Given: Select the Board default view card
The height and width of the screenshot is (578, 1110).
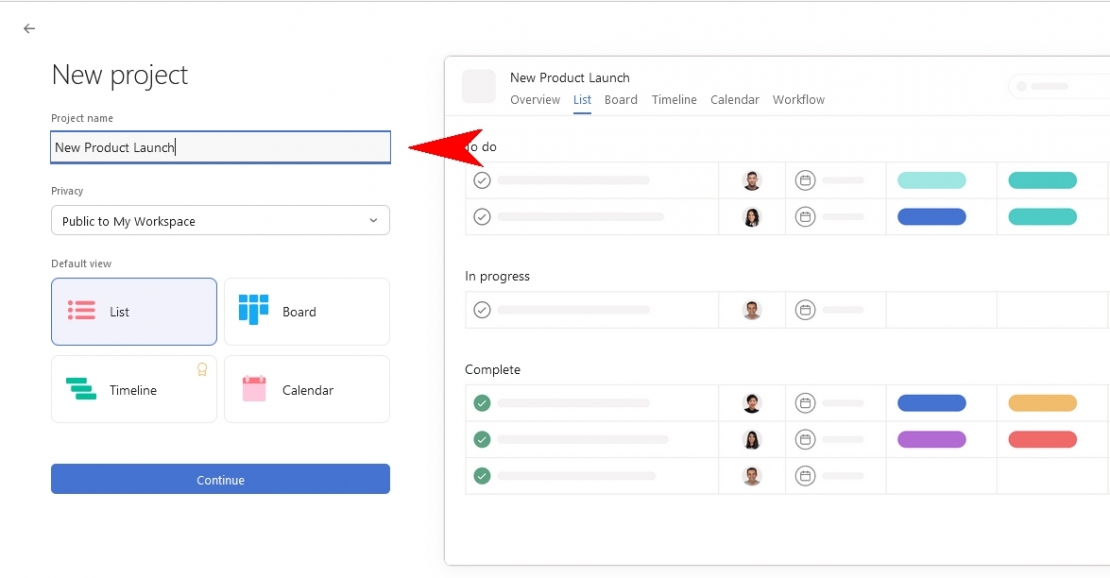Looking at the screenshot, I should (306, 311).
